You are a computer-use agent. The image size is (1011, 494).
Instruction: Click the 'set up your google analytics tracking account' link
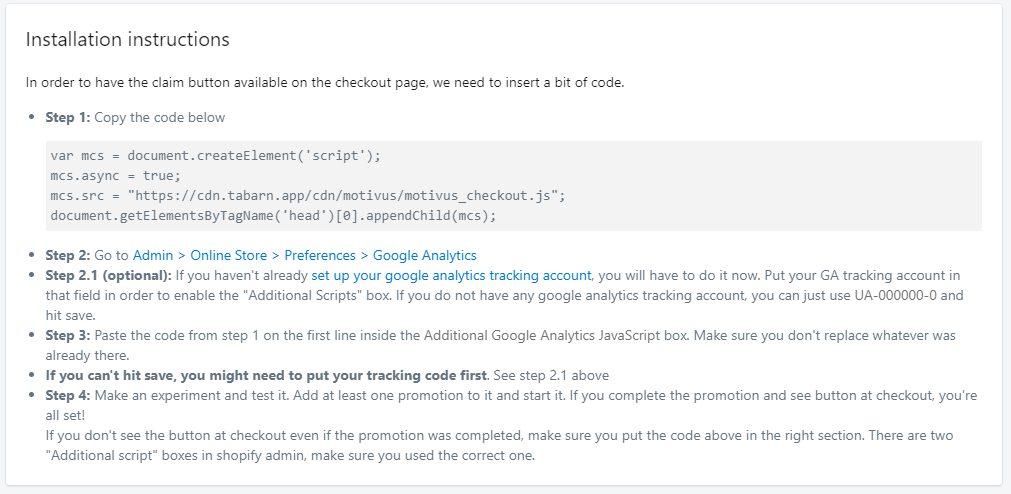[x=451, y=275]
